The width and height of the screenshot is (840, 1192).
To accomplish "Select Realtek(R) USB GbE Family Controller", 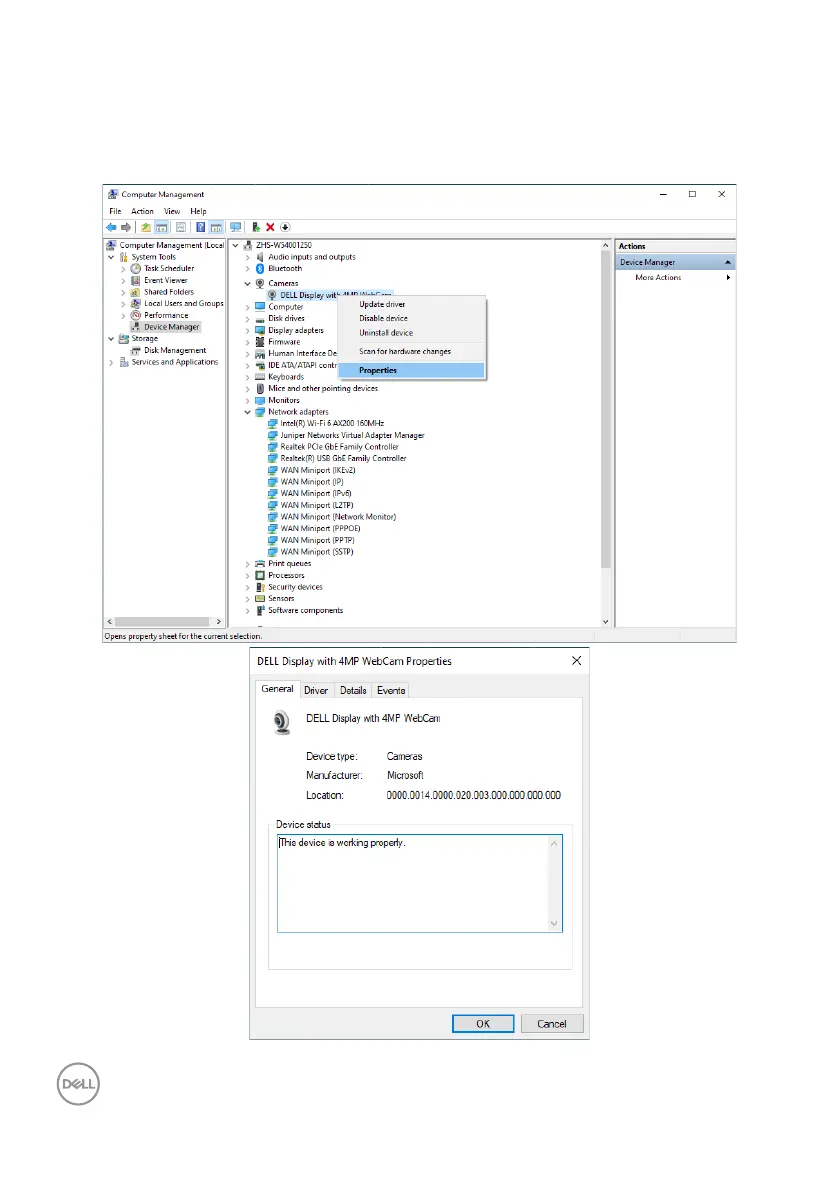I will (x=344, y=458).
